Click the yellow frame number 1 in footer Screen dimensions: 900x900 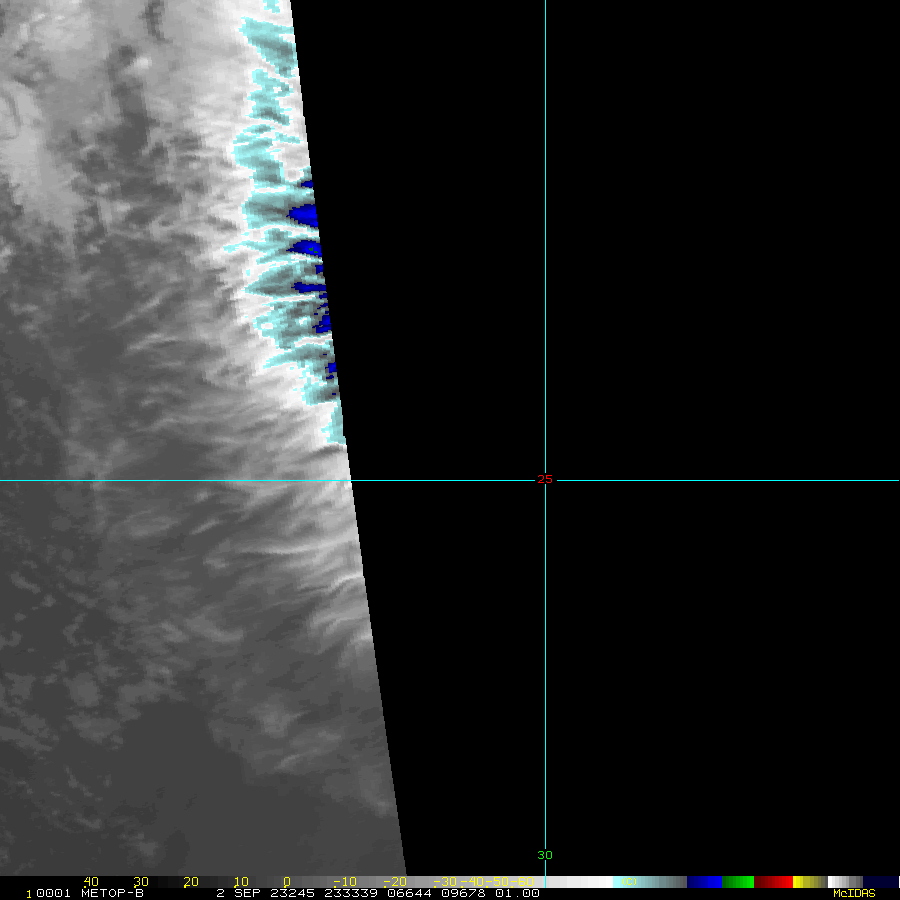[x=29, y=893]
